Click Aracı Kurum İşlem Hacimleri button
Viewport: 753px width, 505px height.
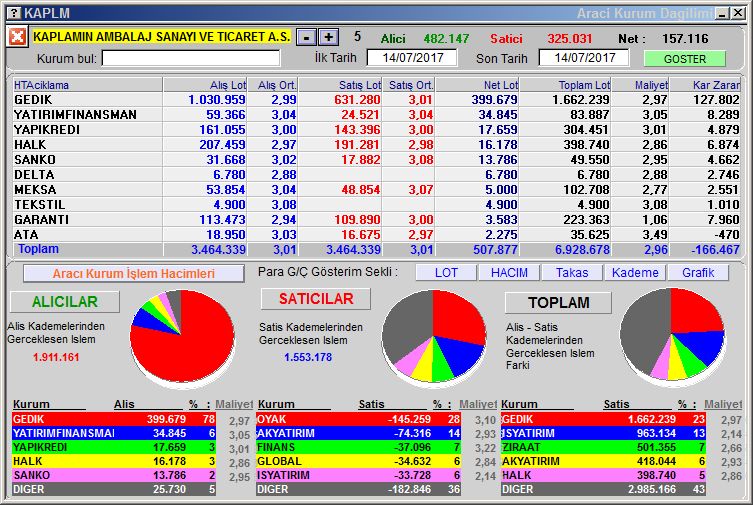pyautogui.click(x=134, y=274)
